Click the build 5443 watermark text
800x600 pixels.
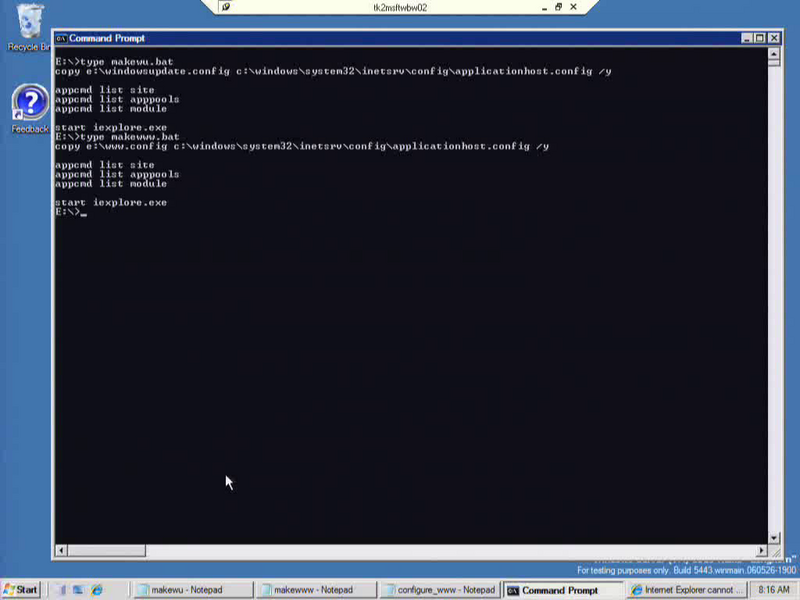click(x=686, y=570)
